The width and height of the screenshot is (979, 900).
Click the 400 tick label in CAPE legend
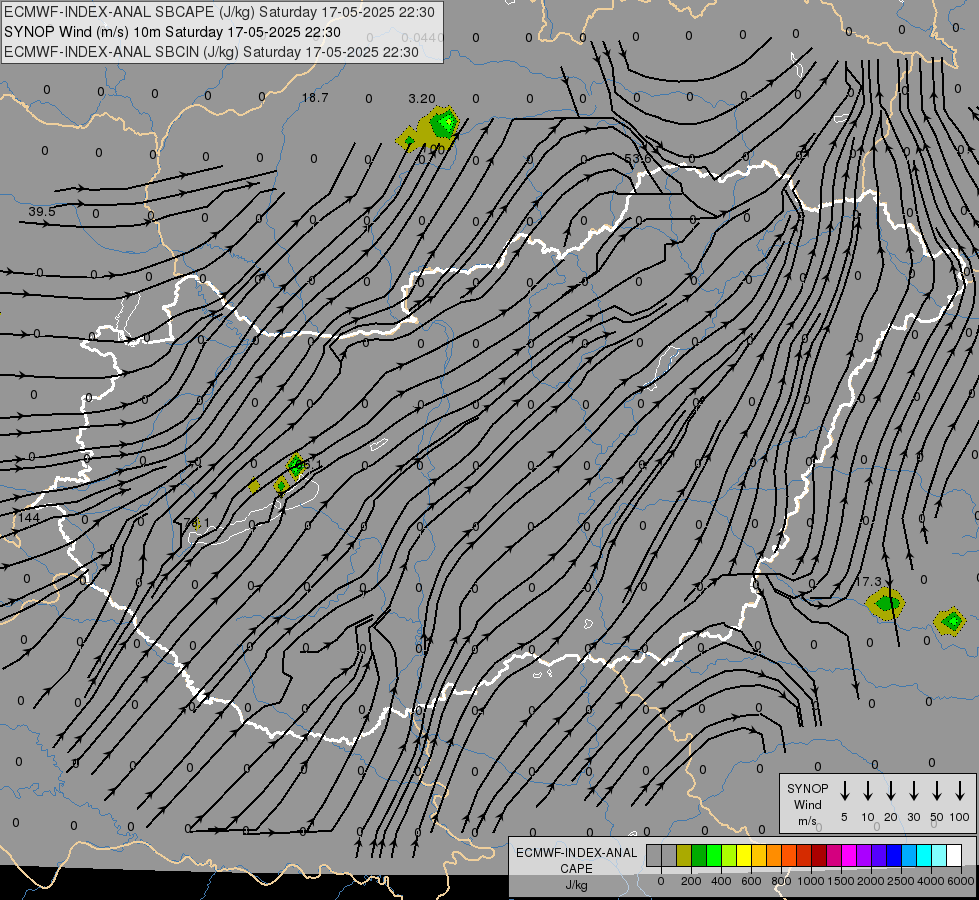click(x=721, y=881)
